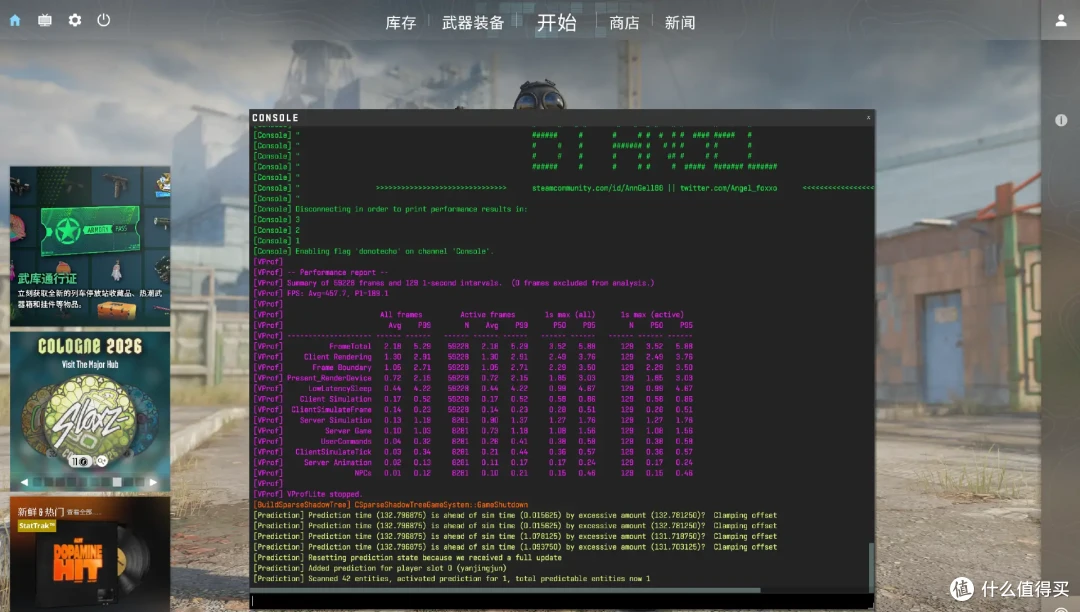Click the 'FPS: Avg=457.7' console line
The height and width of the screenshot is (612, 1080).
338,293
